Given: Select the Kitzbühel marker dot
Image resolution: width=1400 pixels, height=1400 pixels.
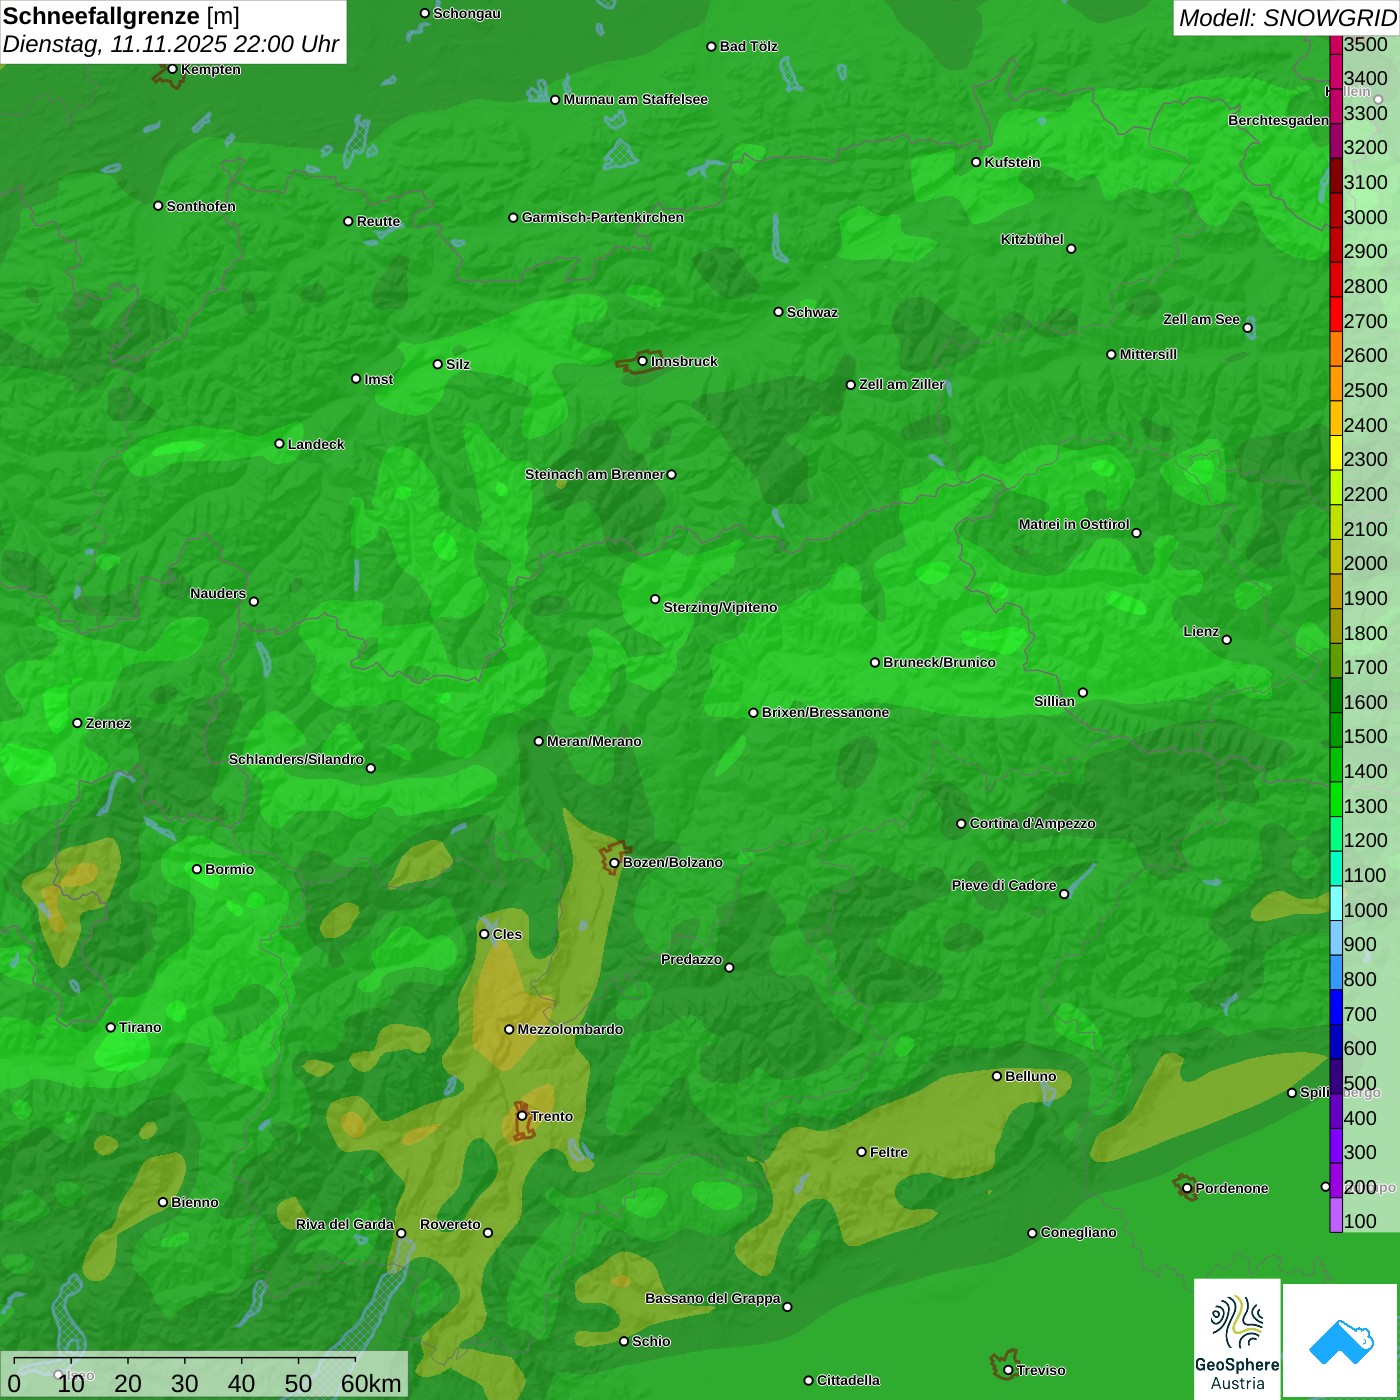Looking at the screenshot, I should point(1071,249).
